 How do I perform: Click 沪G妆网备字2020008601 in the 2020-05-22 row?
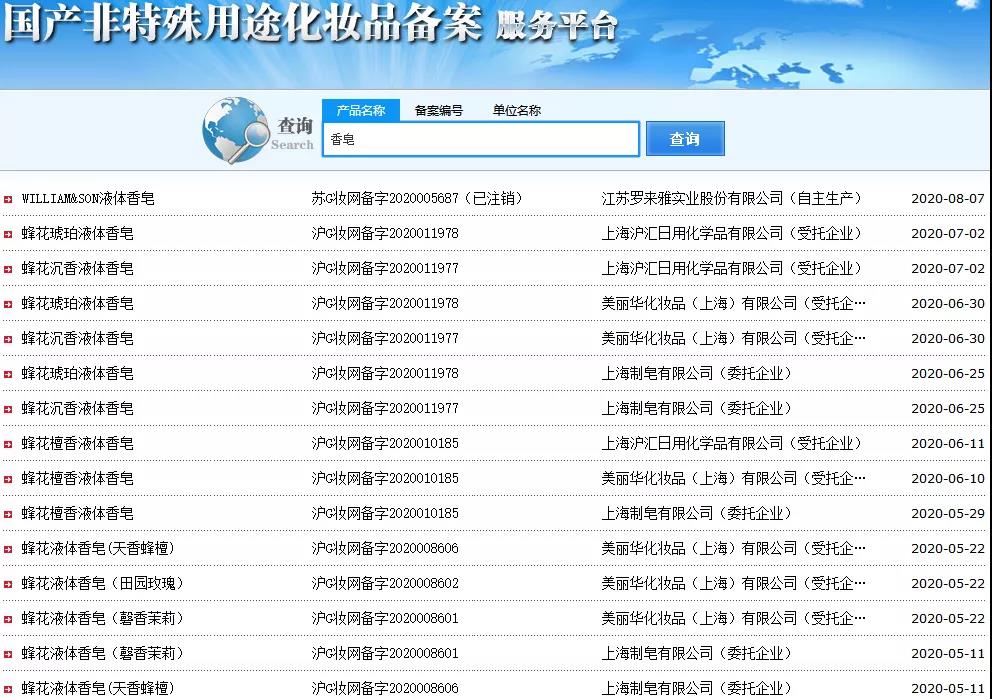point(385,618)
